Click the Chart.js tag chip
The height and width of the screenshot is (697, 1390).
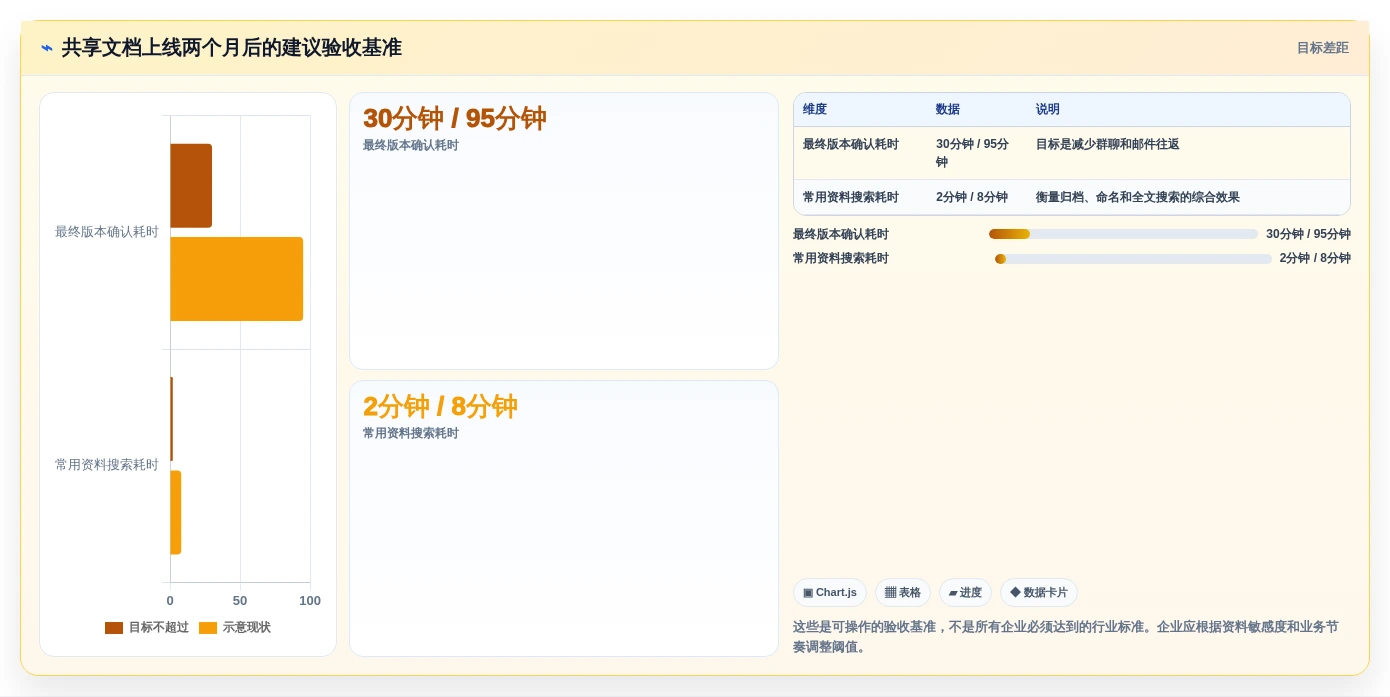click(x=830, y=593)
